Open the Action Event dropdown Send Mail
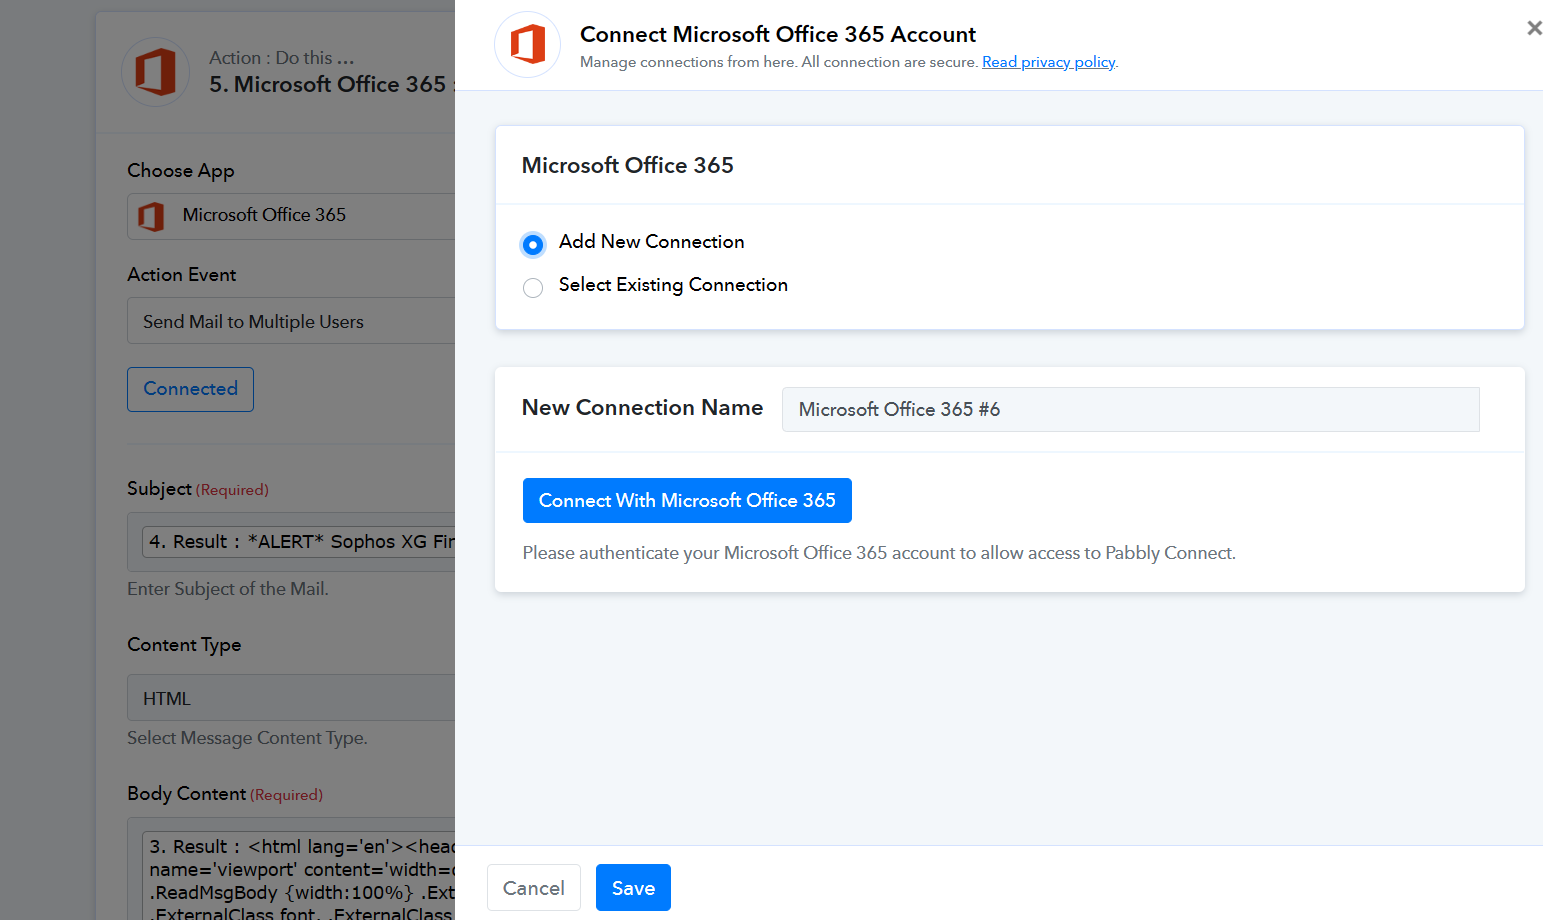Viewport: 1543px width, 920px height. [x=291, y=321]
